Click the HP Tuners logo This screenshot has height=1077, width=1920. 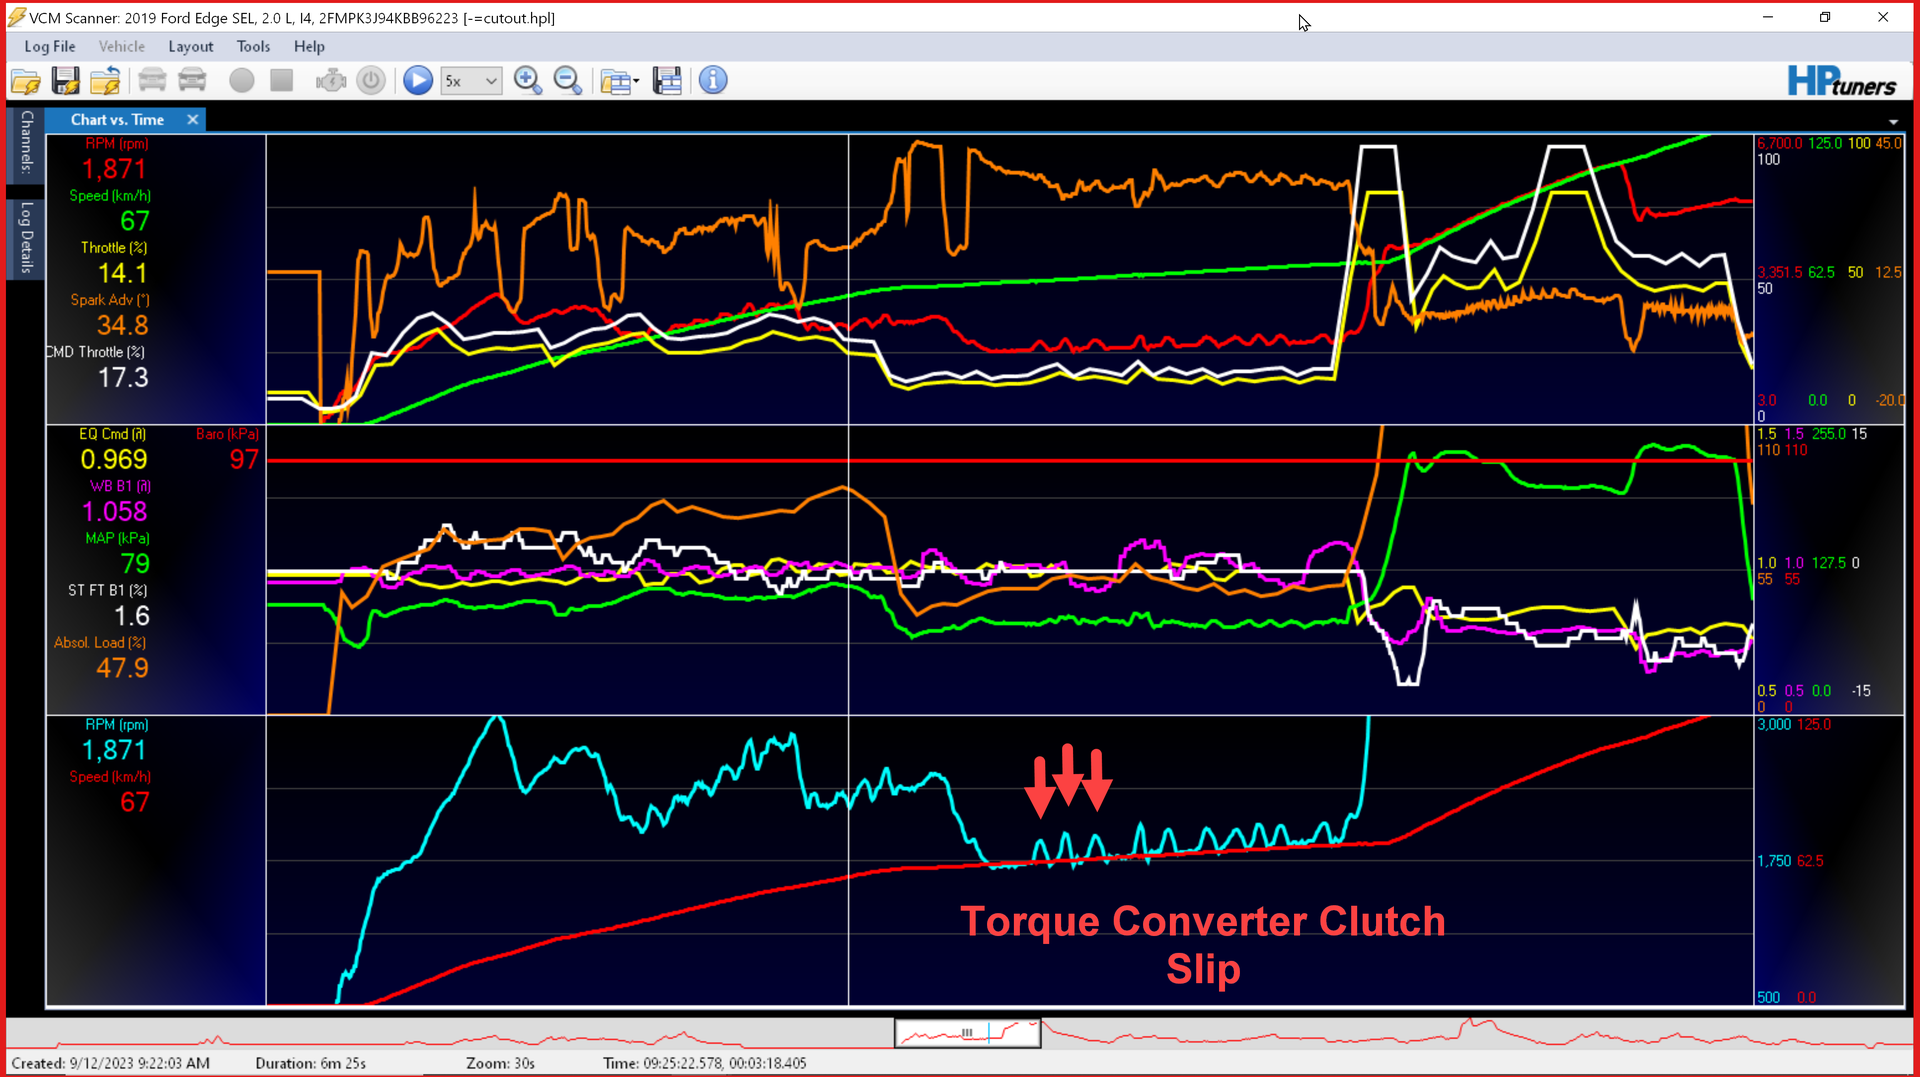point(1843,80)
